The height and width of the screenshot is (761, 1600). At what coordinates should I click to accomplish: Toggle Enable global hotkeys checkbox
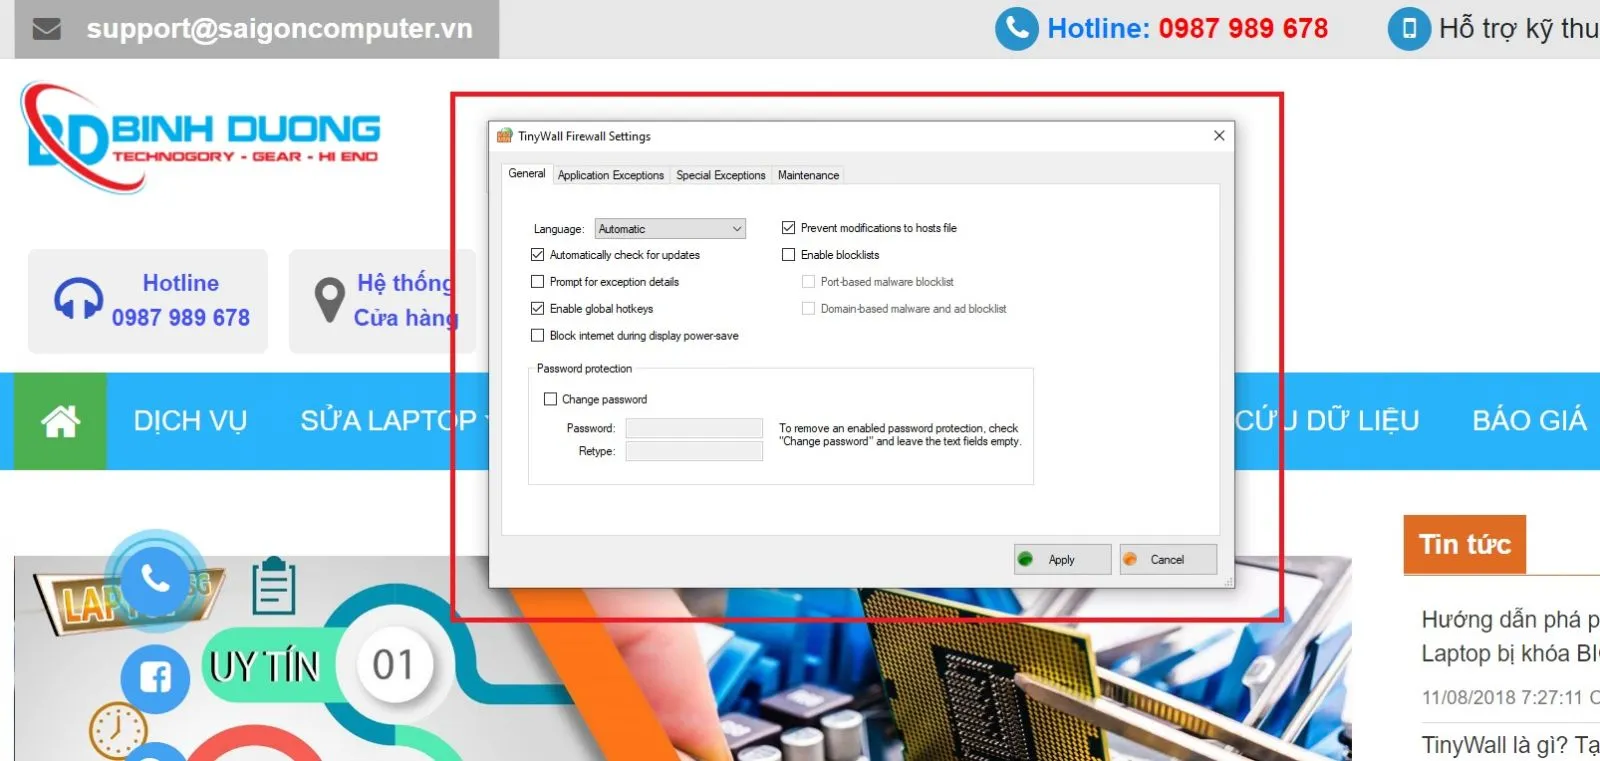[538, 309]
